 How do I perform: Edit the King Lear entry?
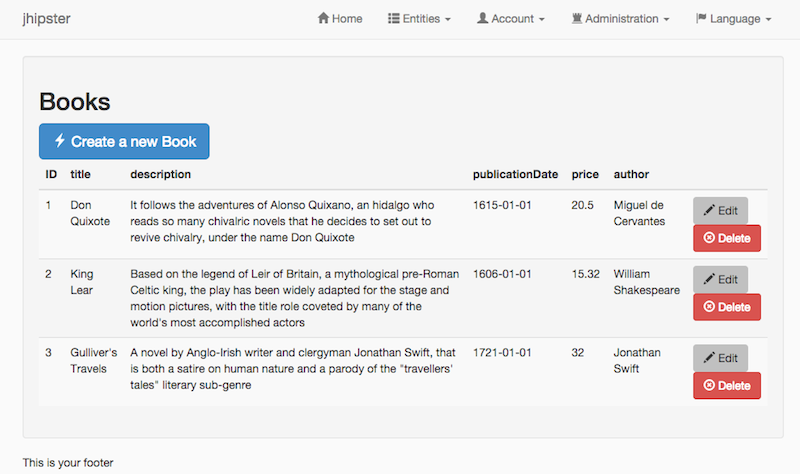pos(720,280)
